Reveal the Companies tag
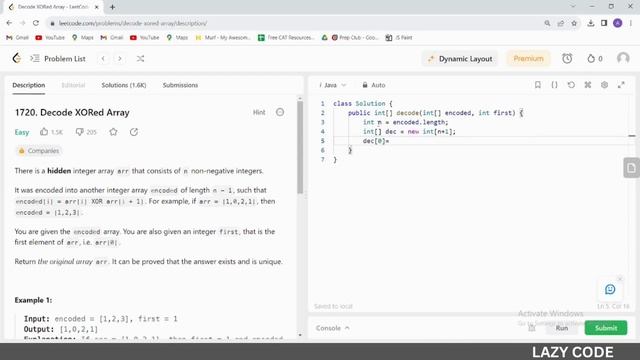Image resolution: width=640 pixels, height=360 pixels. [39, 151]
